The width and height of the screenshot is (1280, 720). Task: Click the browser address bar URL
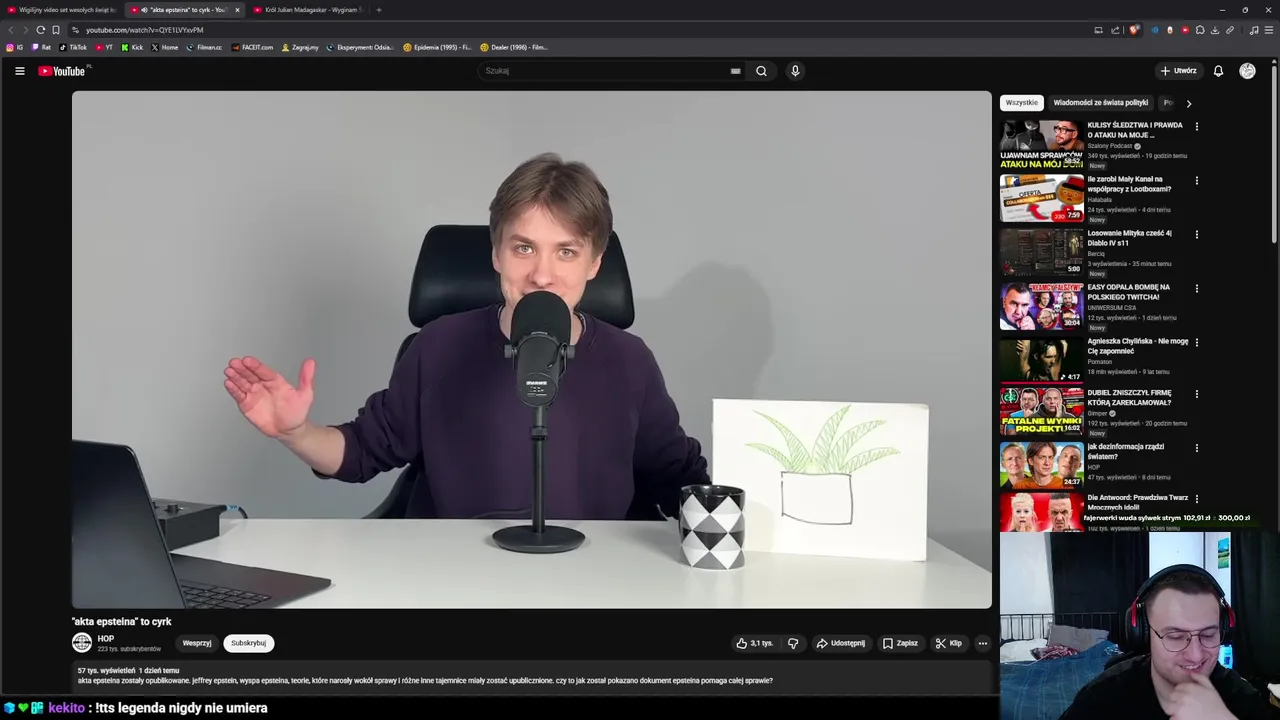coord(144,30)
